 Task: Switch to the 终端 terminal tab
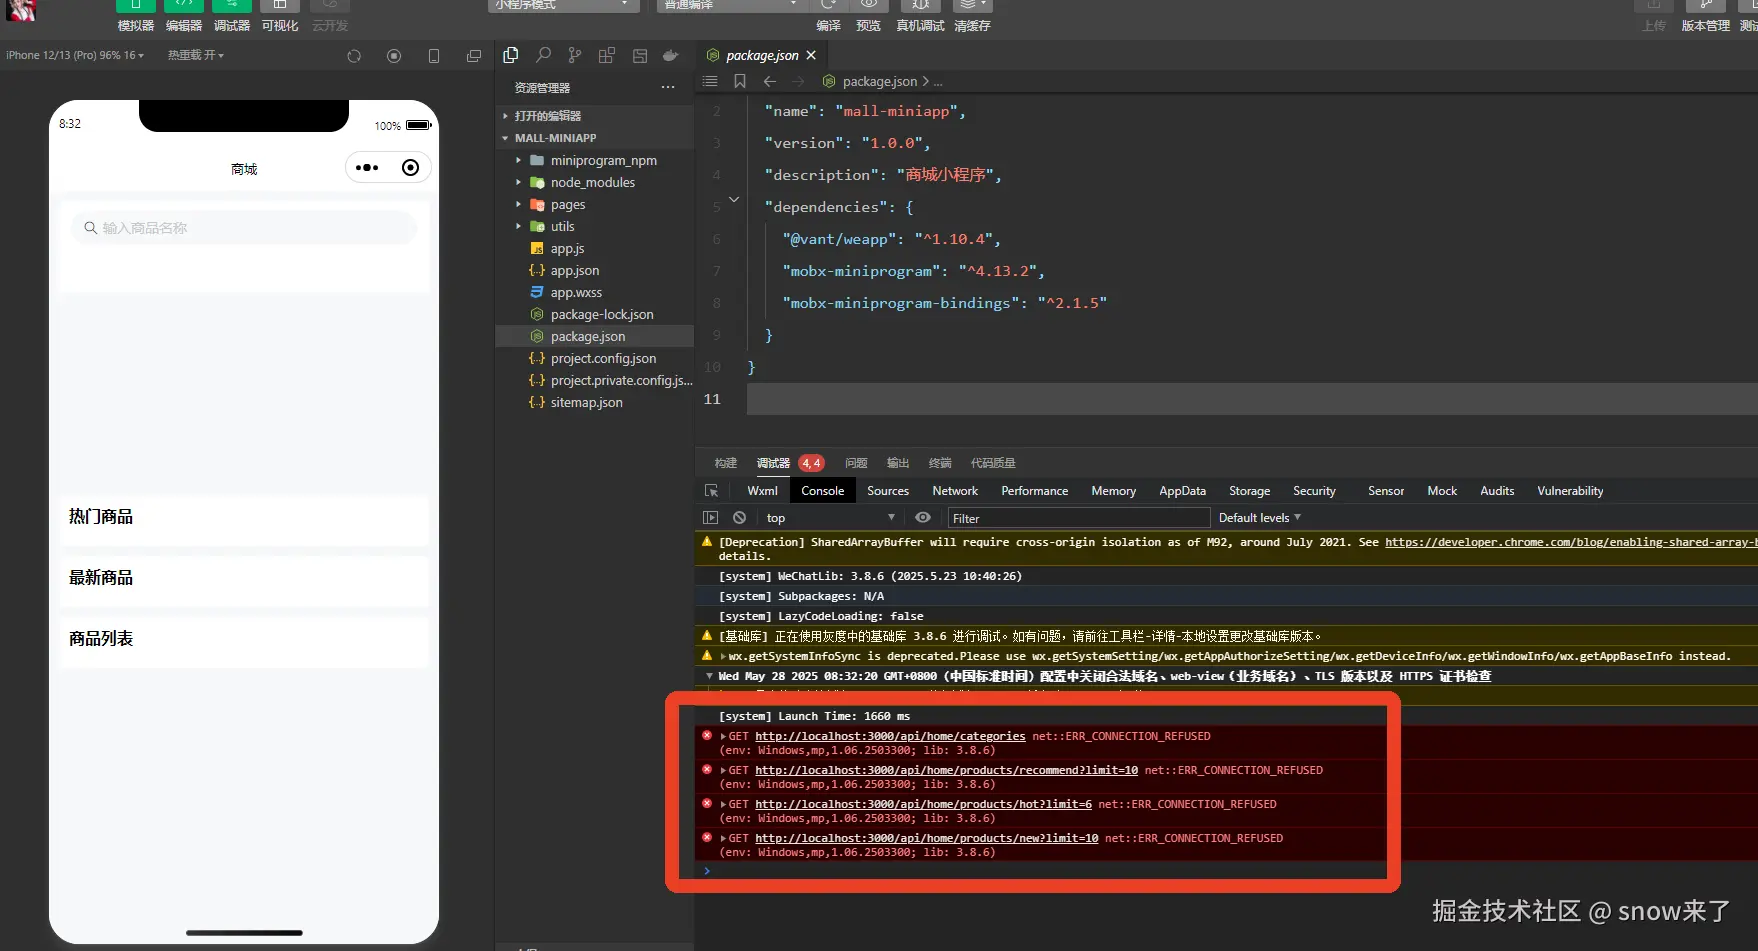pyautogui.click(x=940, y=463)
